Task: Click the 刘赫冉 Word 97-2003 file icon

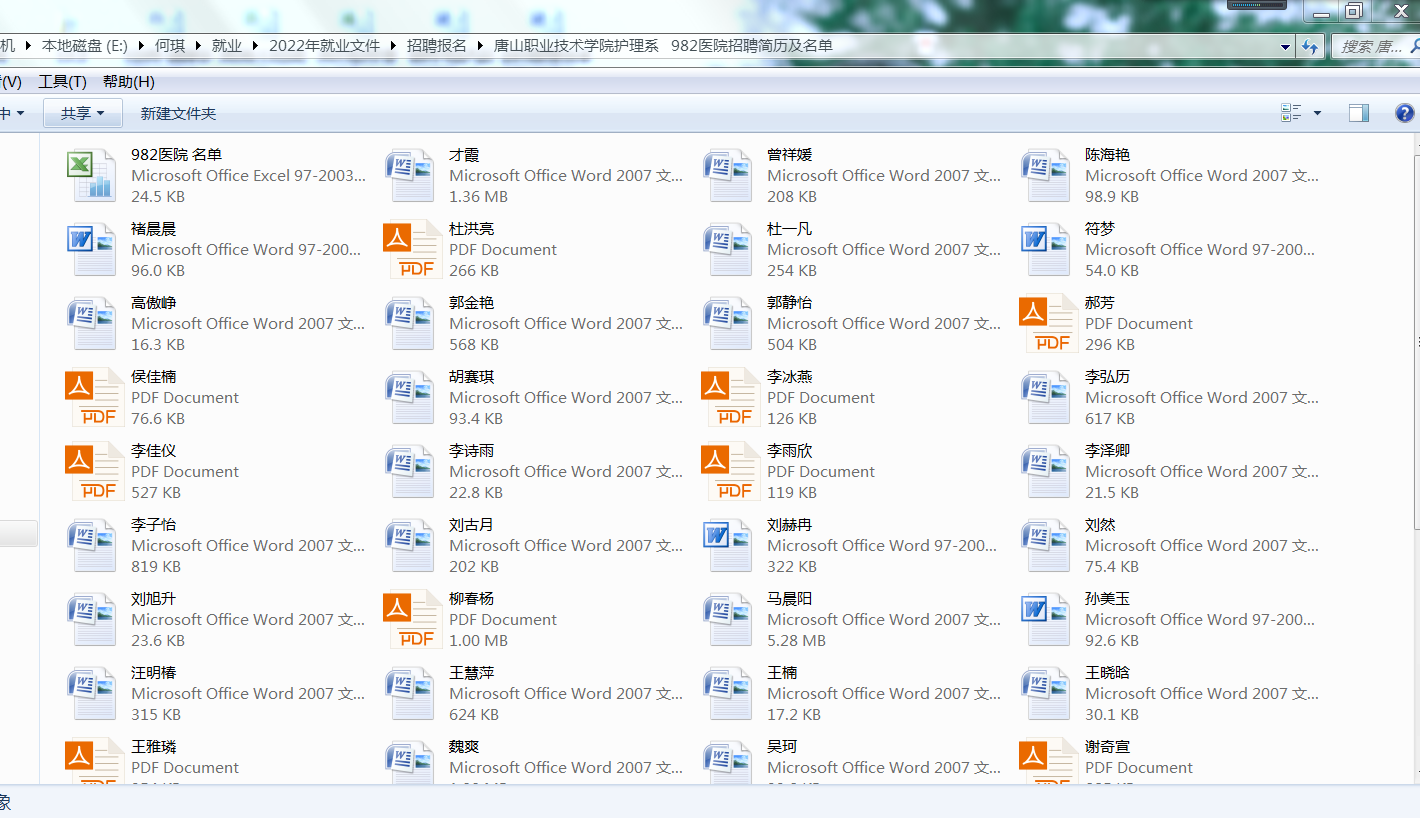Action: point(728,546)
